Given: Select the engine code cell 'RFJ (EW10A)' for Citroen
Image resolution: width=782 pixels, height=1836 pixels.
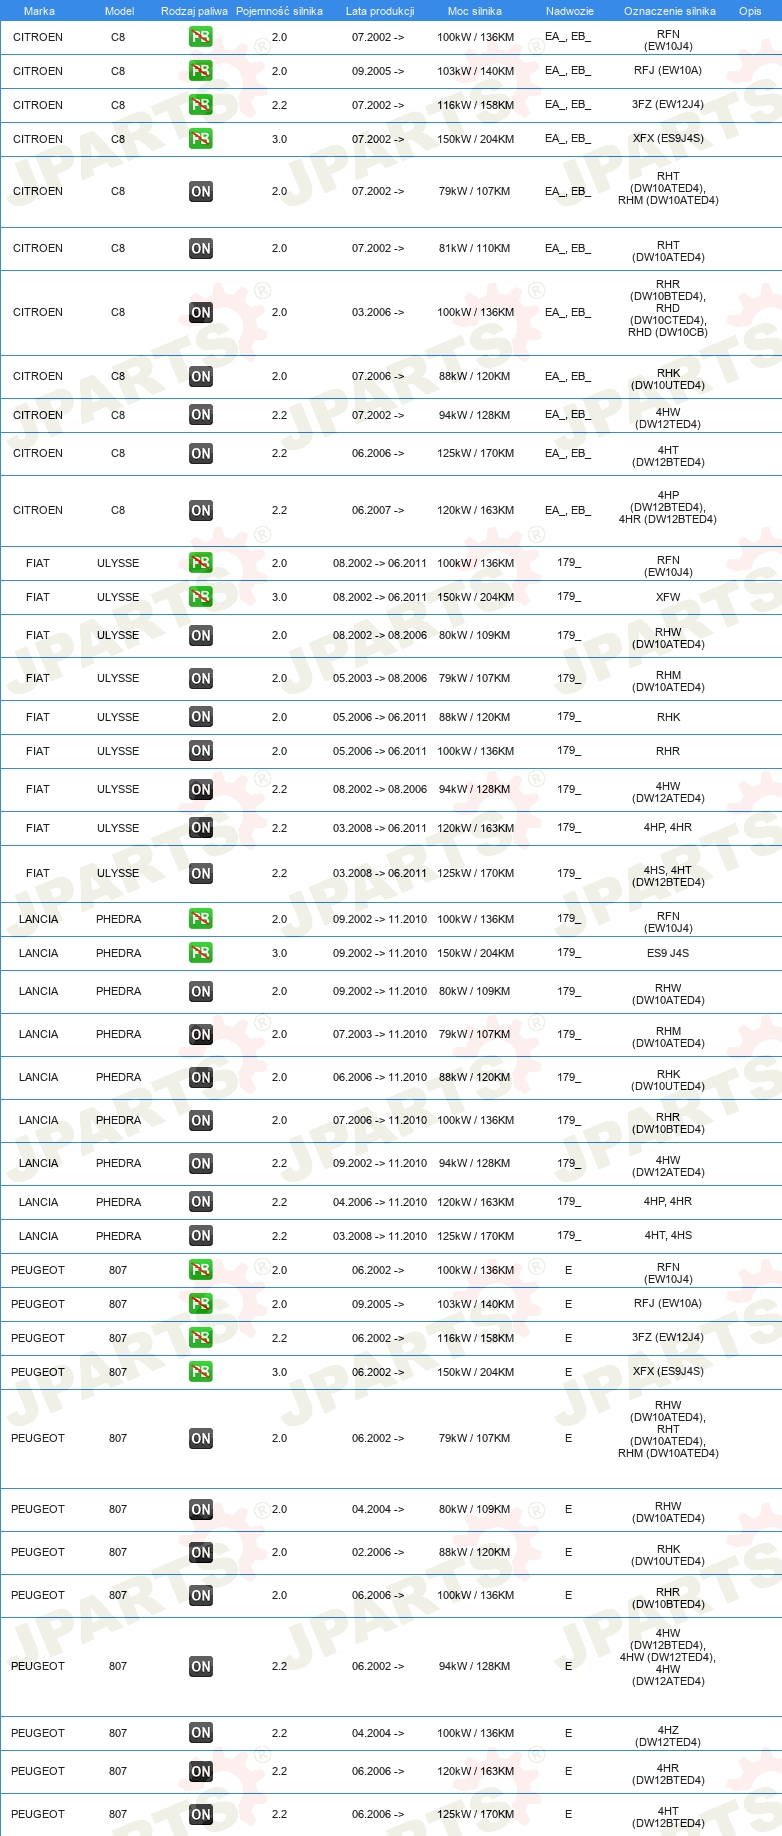Looking at the screenshot, I should coord(668,71).
